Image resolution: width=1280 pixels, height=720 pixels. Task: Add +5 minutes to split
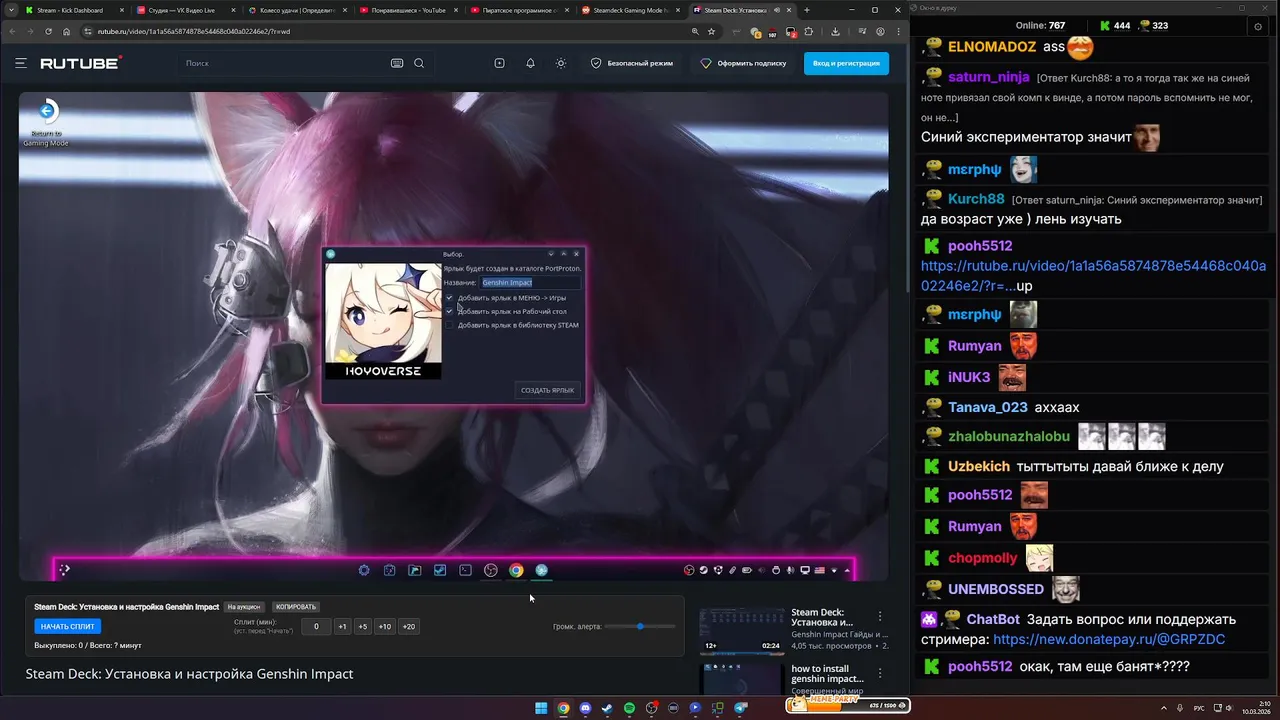pos(363,626)
